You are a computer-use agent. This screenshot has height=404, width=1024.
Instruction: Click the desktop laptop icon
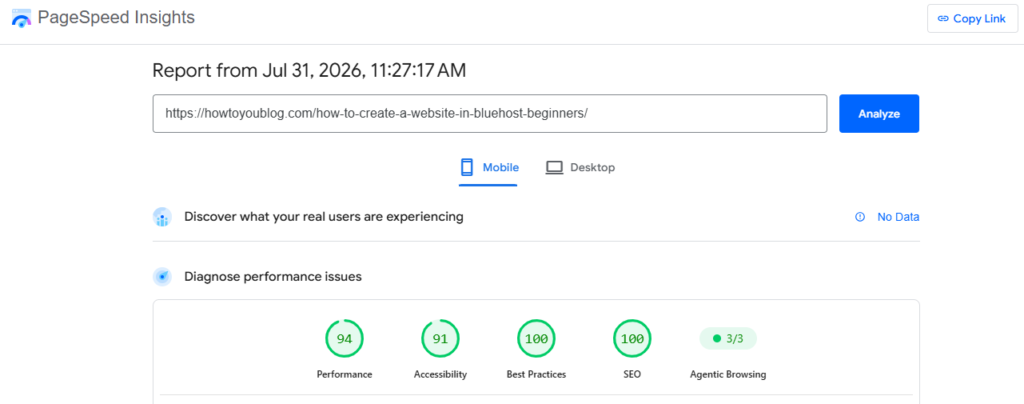click(x=554, y=168)
